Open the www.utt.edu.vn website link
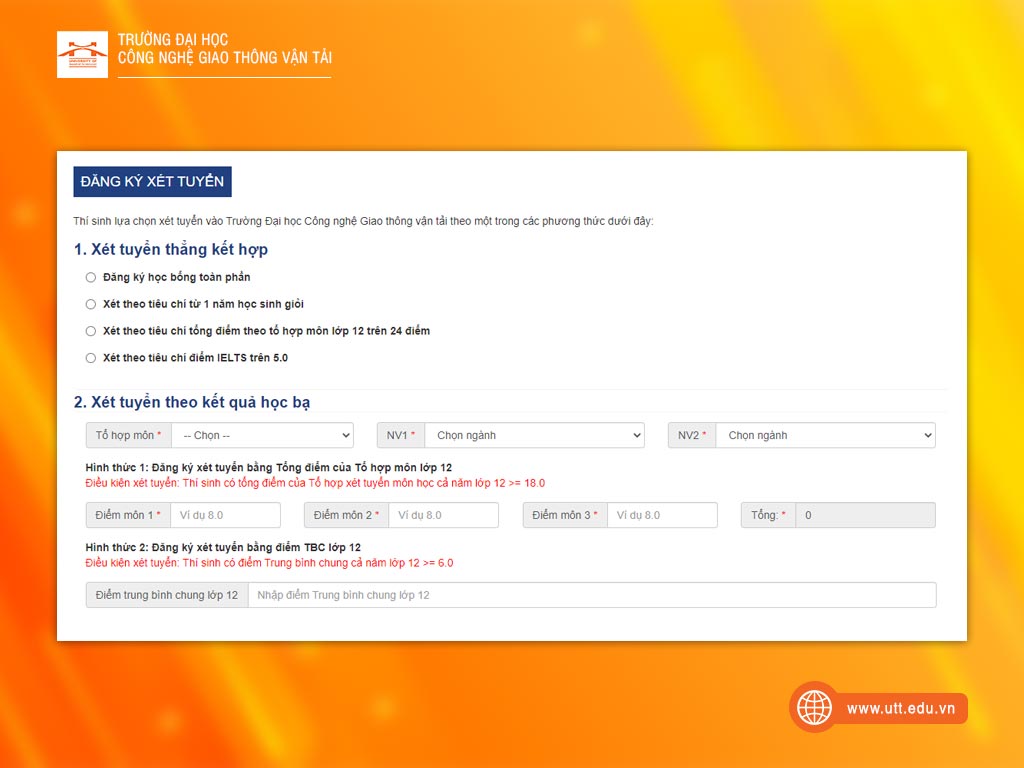This screenshot has height=768, width=1024. [x=900, y=708]
